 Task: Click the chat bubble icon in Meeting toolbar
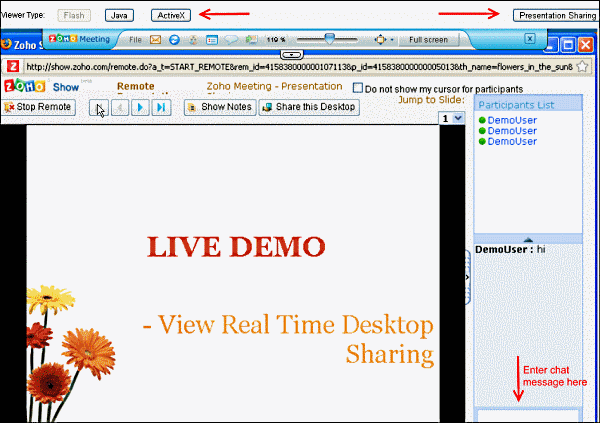coord(229,40)
